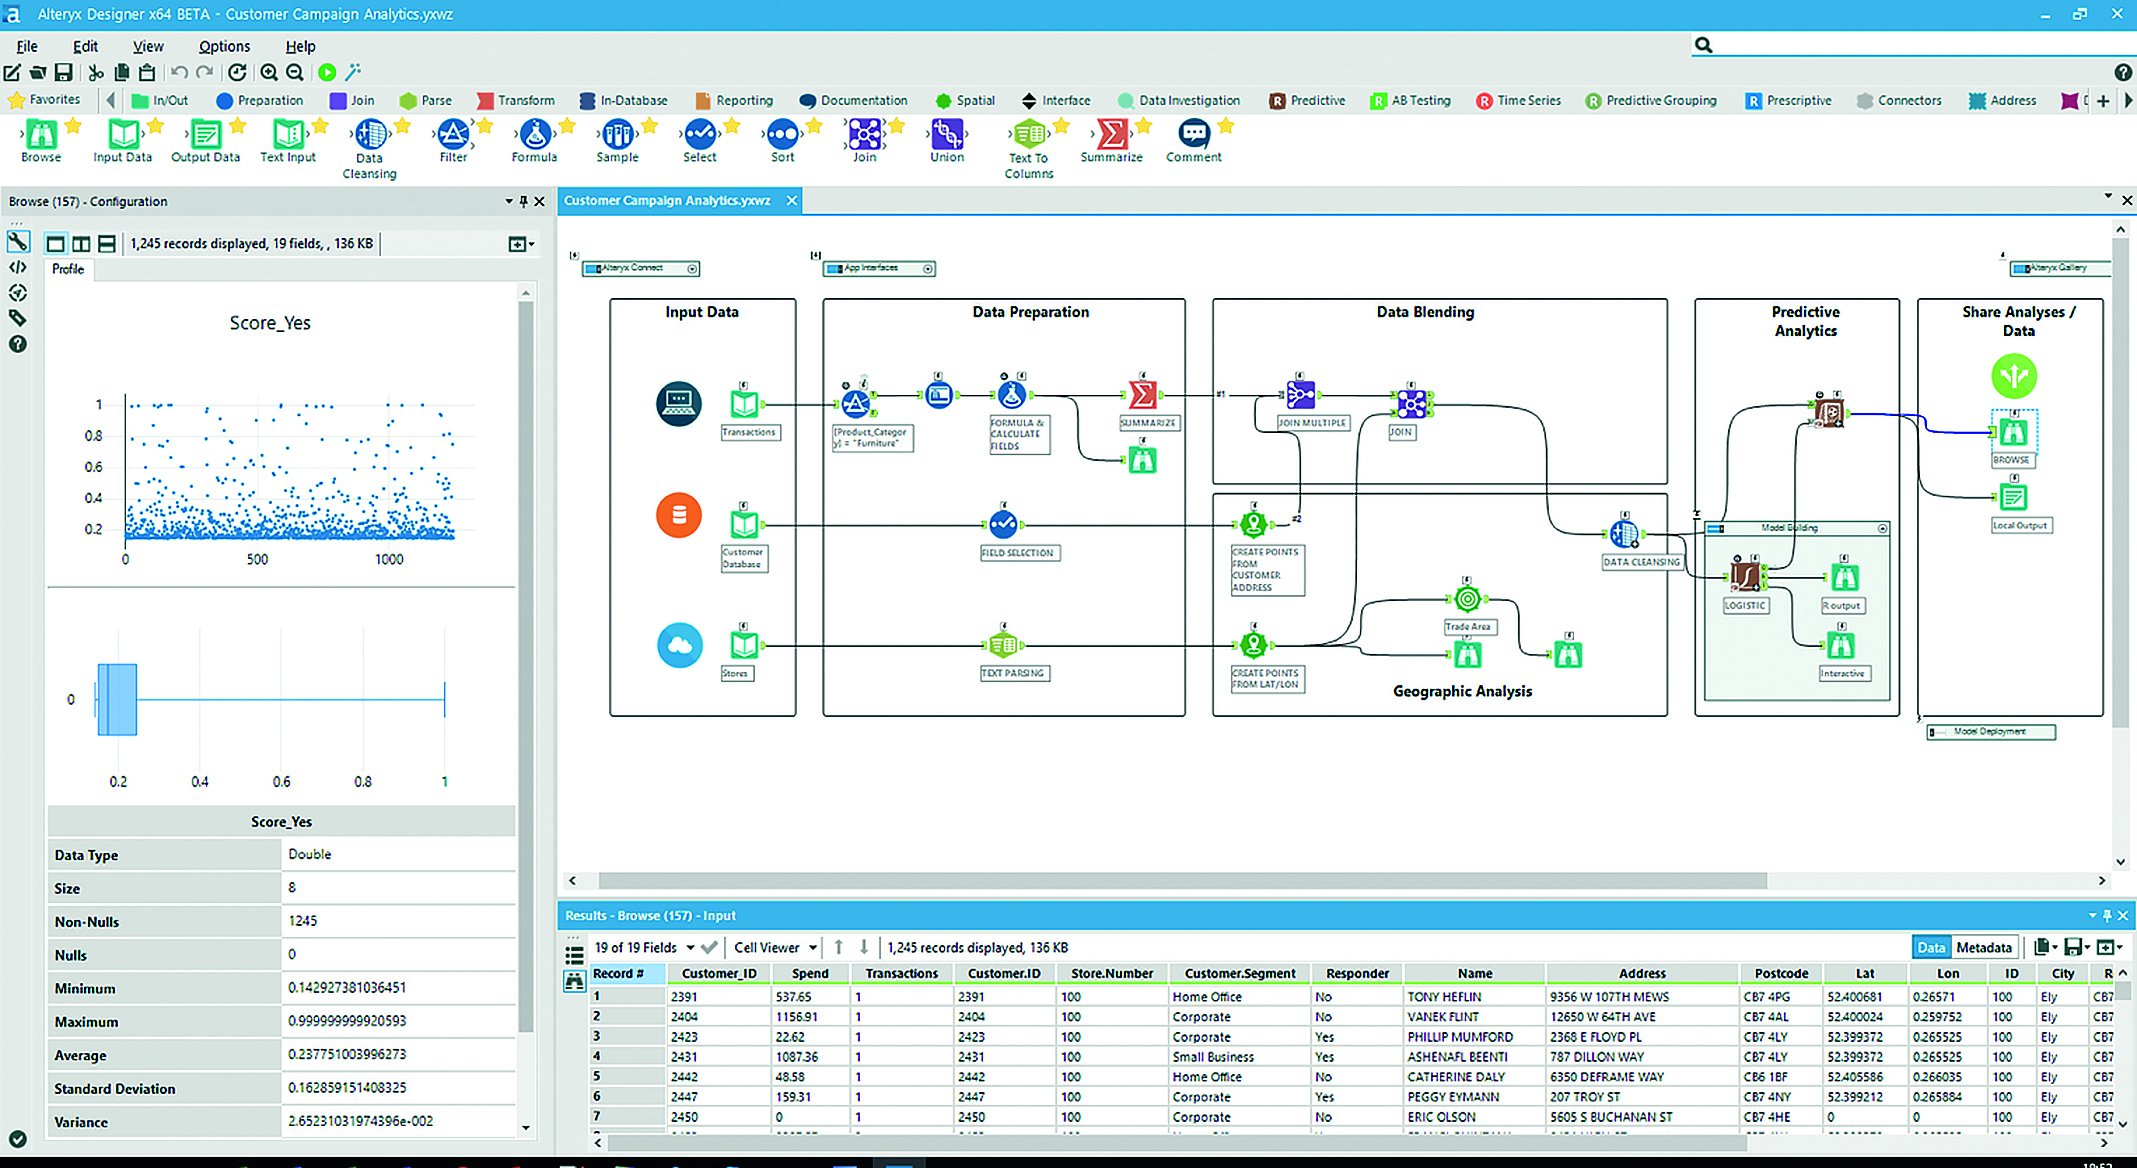Save the workflow using the toolbar disk icon
The width and height of the screenshot is (2137, 1168).
[63, 72]
